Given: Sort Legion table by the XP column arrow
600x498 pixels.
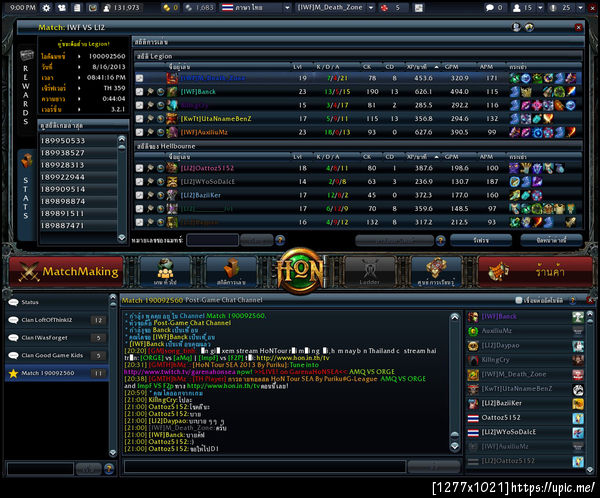Looking at the screenshot, I should pos(437,67).
